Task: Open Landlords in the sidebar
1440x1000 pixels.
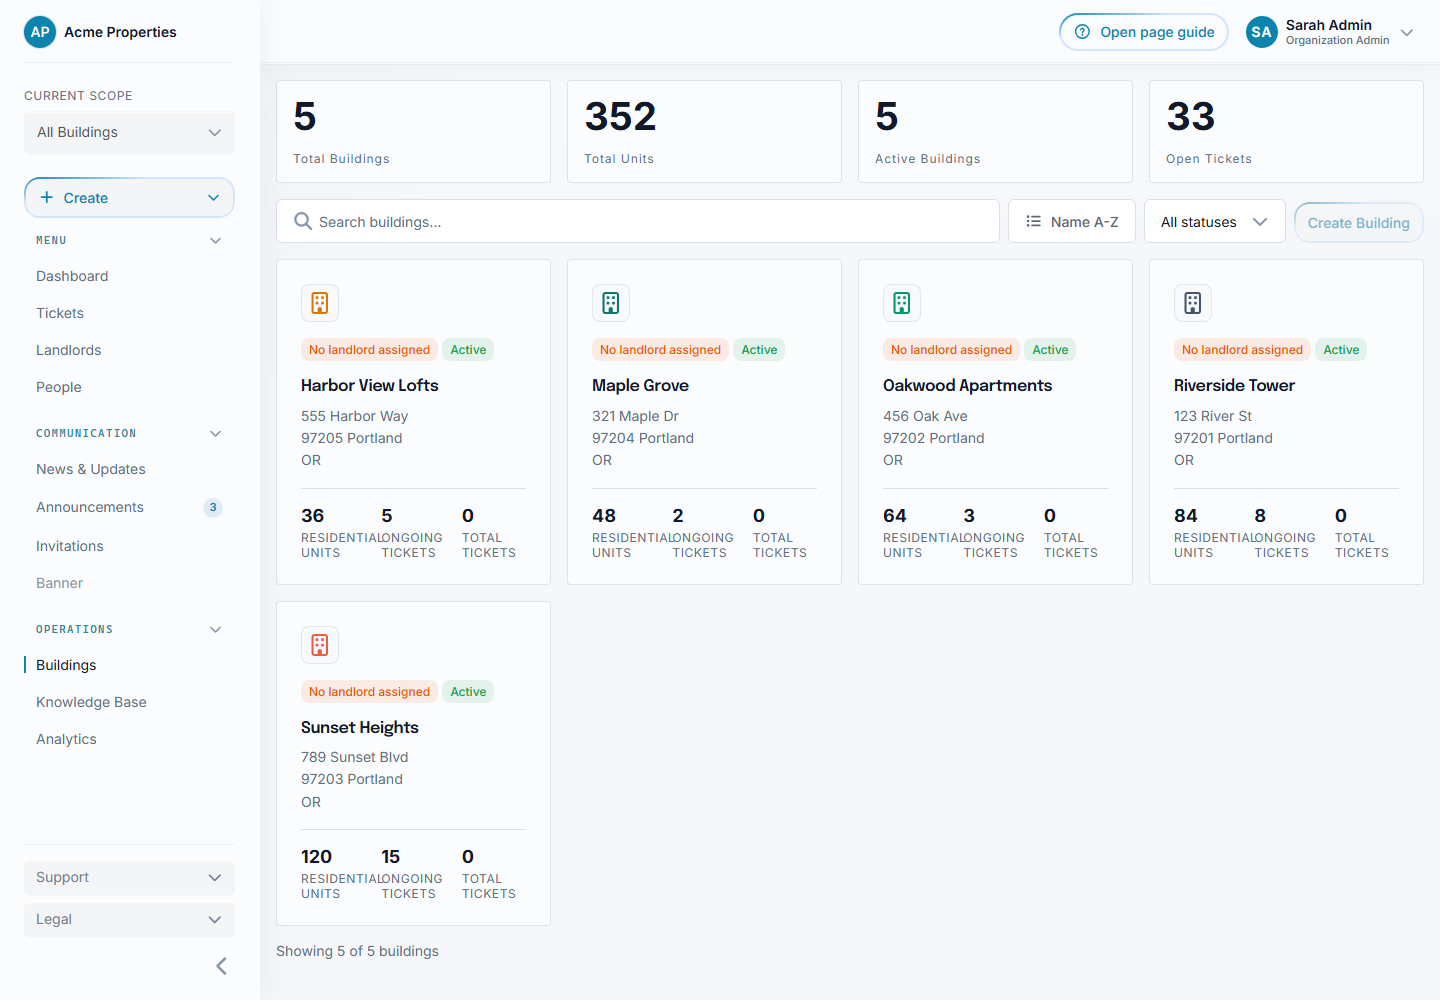Action: pyautogui.click(x=69, y=350)
